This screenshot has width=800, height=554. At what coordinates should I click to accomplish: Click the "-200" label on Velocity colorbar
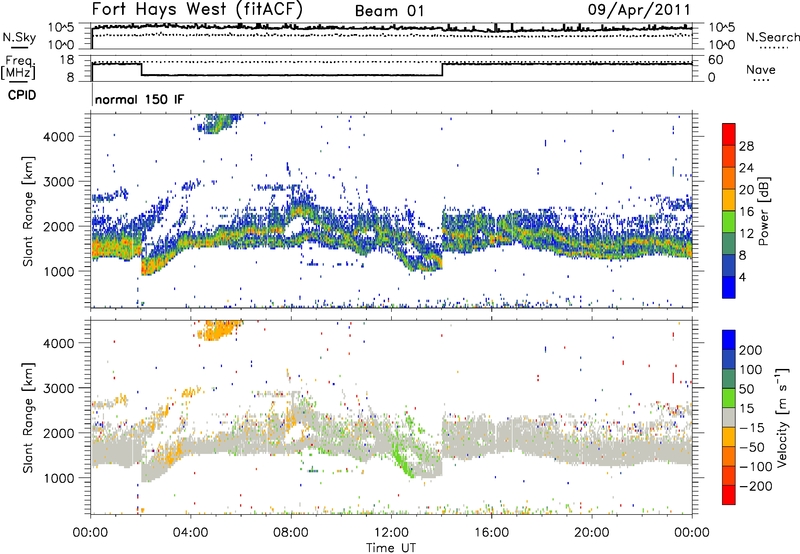coord(755,486)
